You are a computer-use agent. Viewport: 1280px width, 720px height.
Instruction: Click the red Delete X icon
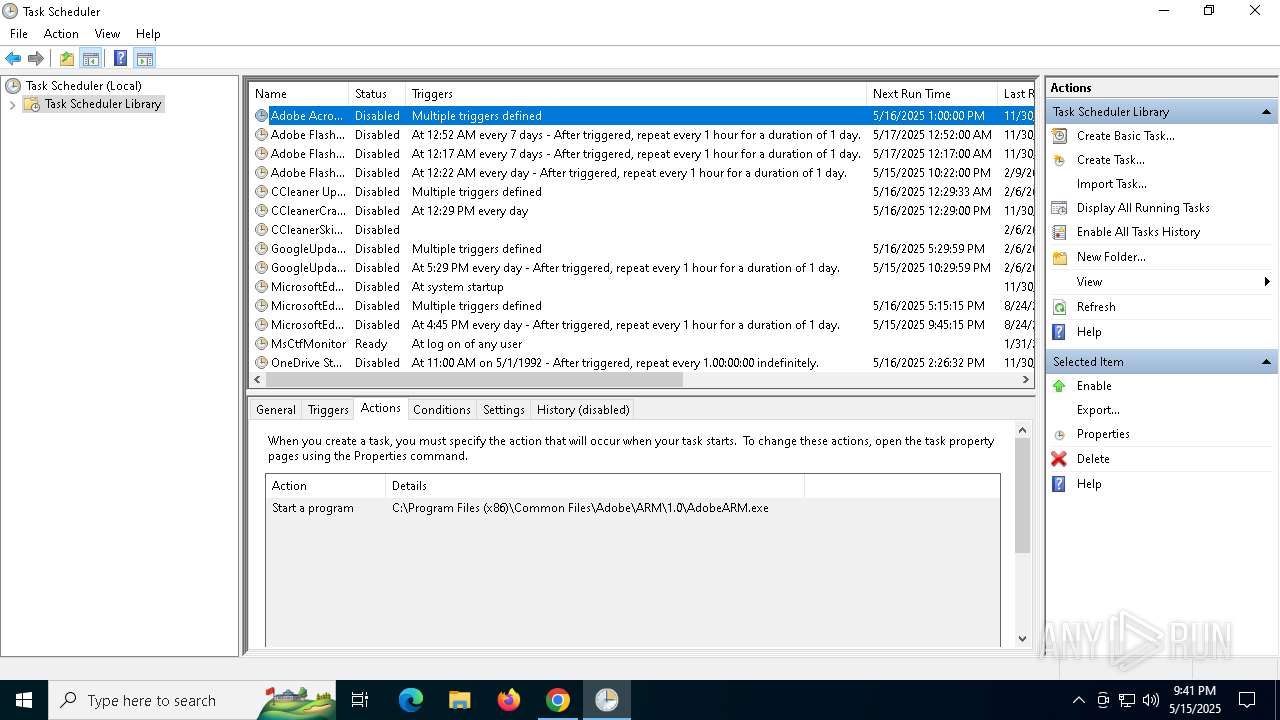point(1059,459)
